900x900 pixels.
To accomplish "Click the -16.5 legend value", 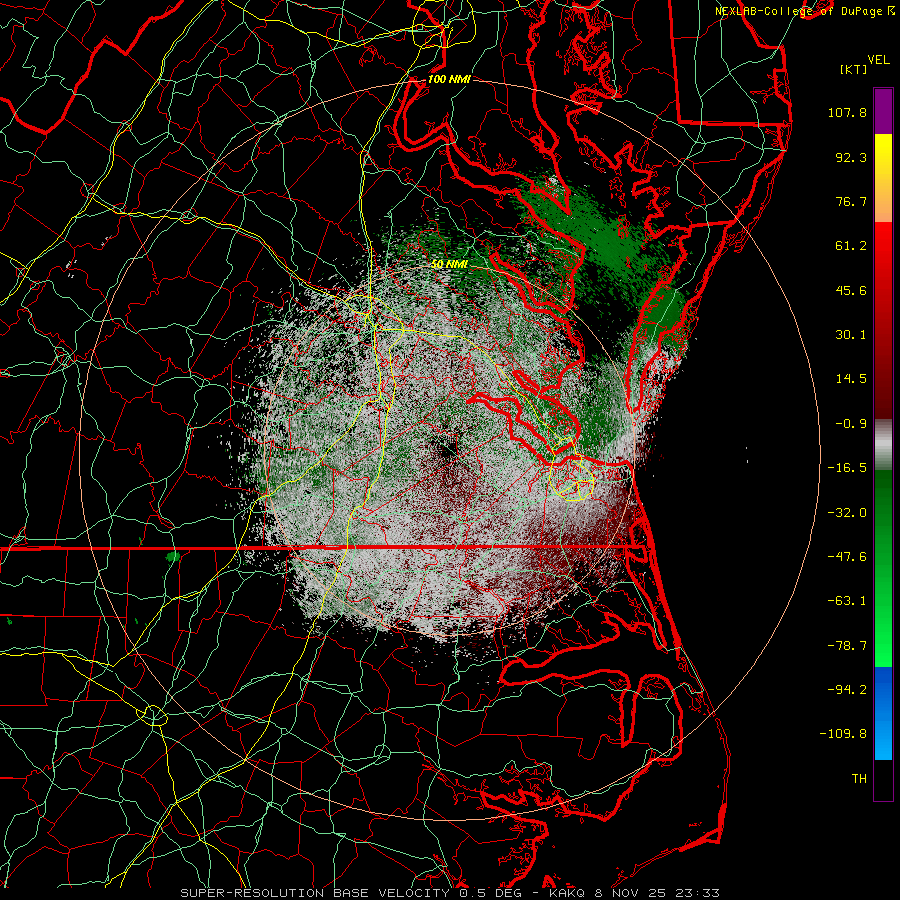I will pyautogui.click(x=847, y=468).
